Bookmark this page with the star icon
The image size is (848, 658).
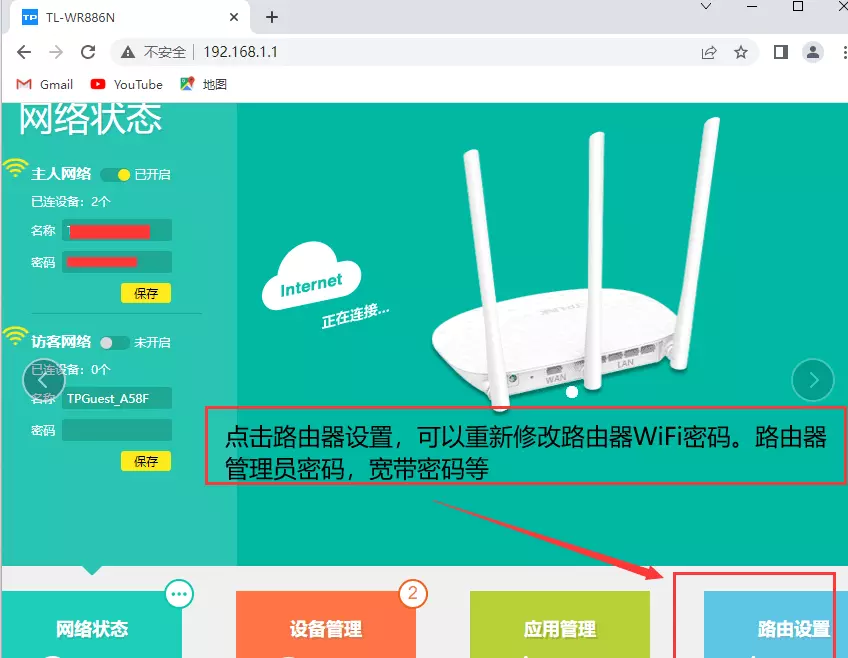741,52
